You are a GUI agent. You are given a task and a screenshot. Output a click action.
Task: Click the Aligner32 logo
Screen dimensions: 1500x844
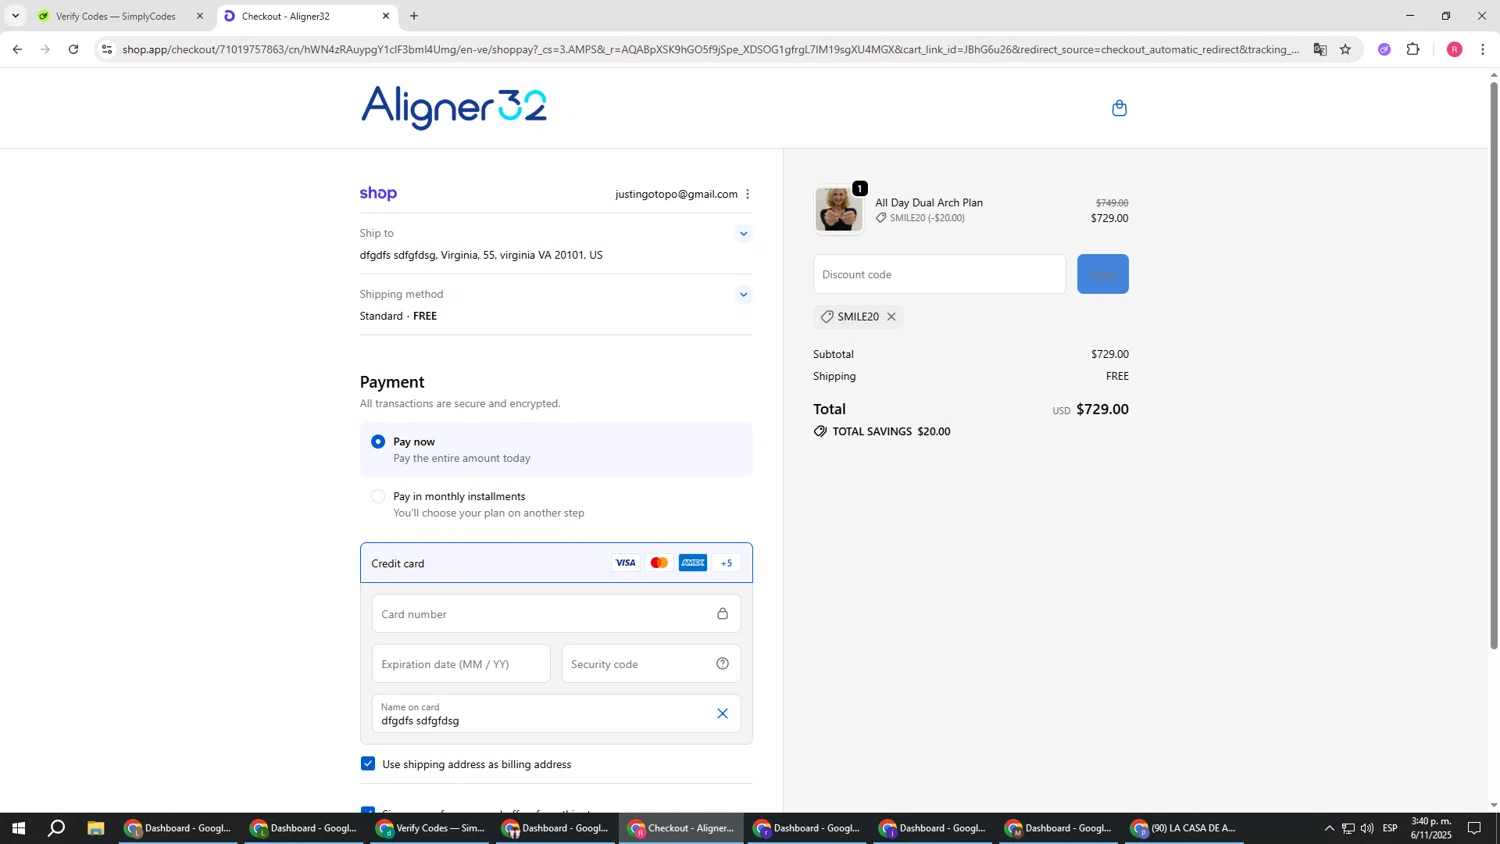(454, 107)
